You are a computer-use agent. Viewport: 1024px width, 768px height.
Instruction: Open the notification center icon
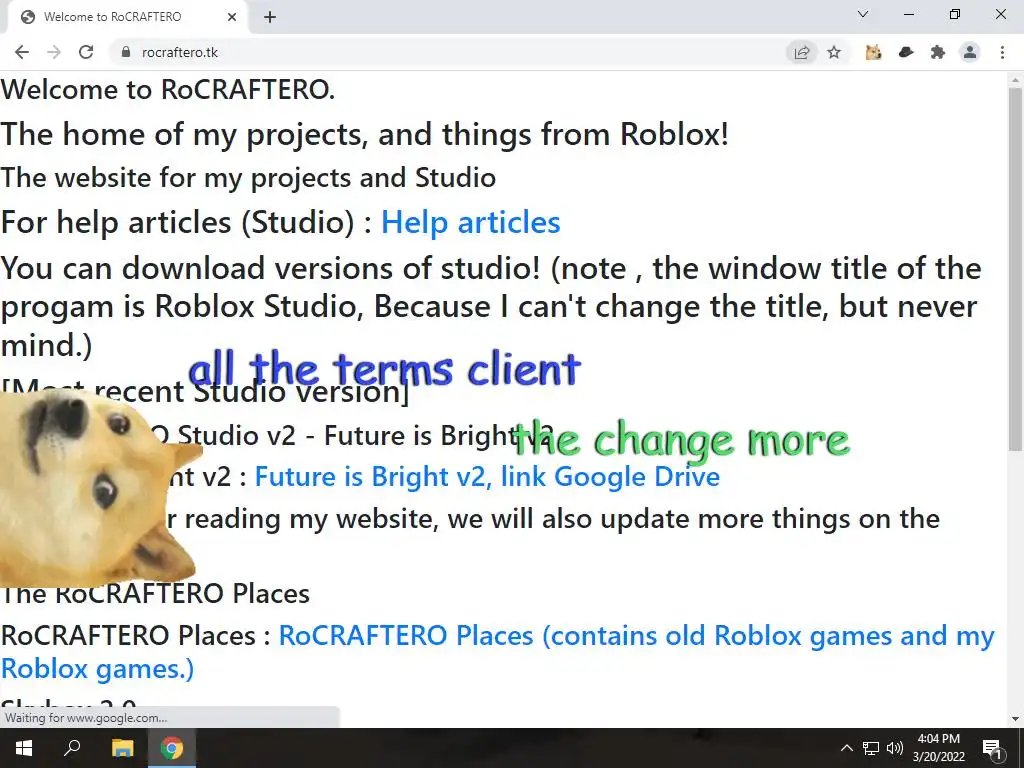pyautogui.click(x=992, y=748)
